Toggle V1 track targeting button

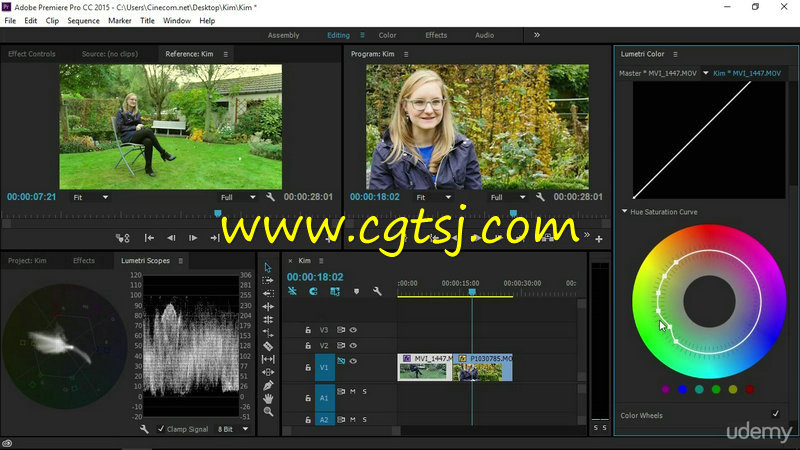pos(324,367)
